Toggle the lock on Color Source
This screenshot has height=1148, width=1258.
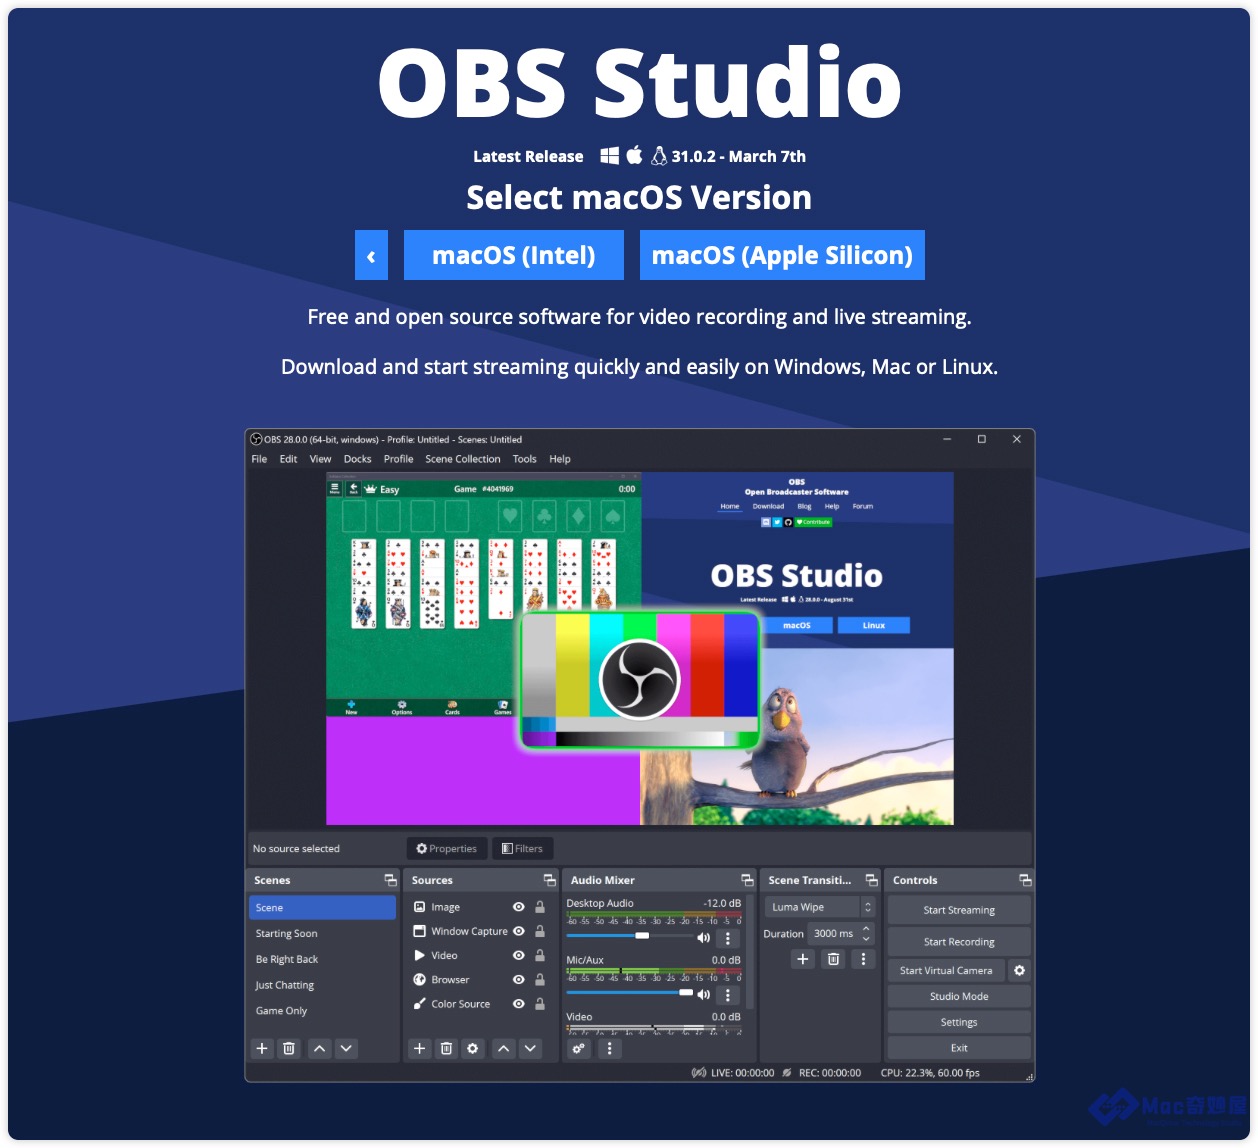pos(540,1004)
